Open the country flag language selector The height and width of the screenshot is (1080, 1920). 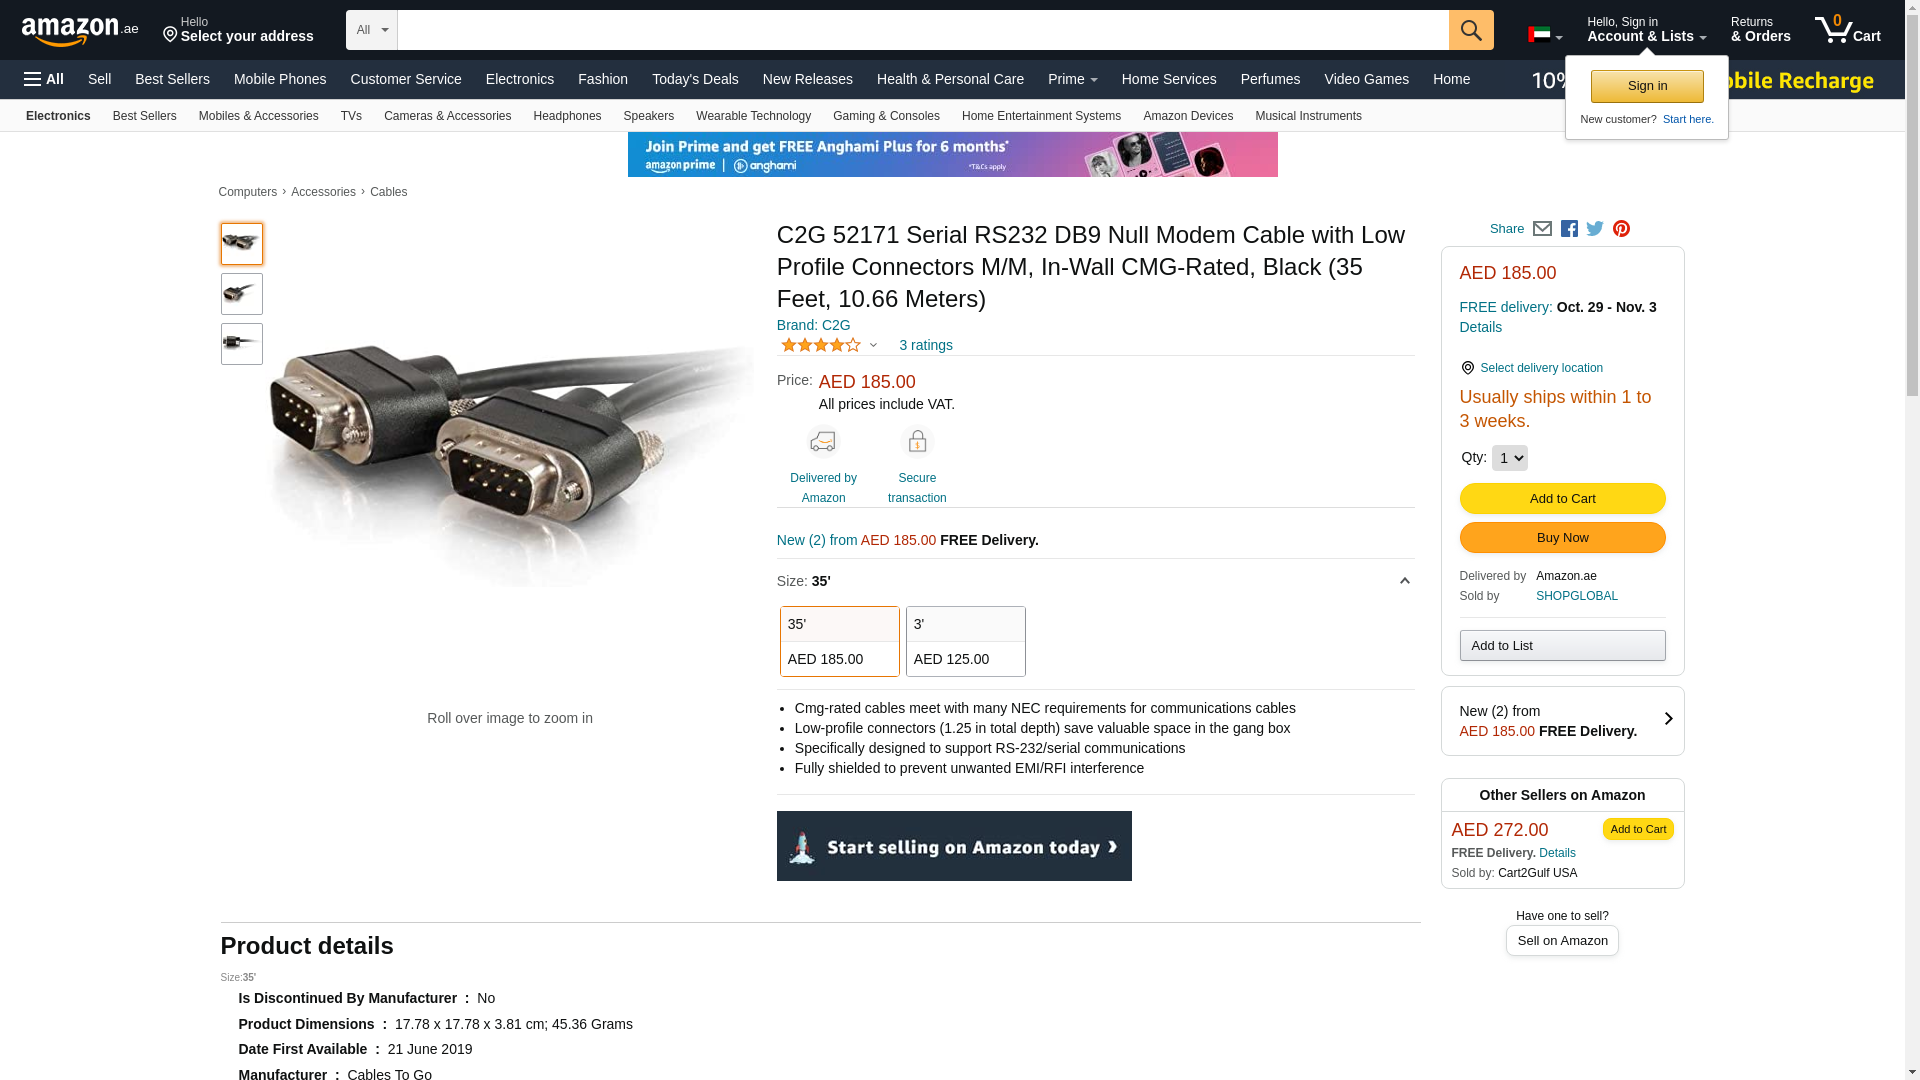(x=1544, y=35)
